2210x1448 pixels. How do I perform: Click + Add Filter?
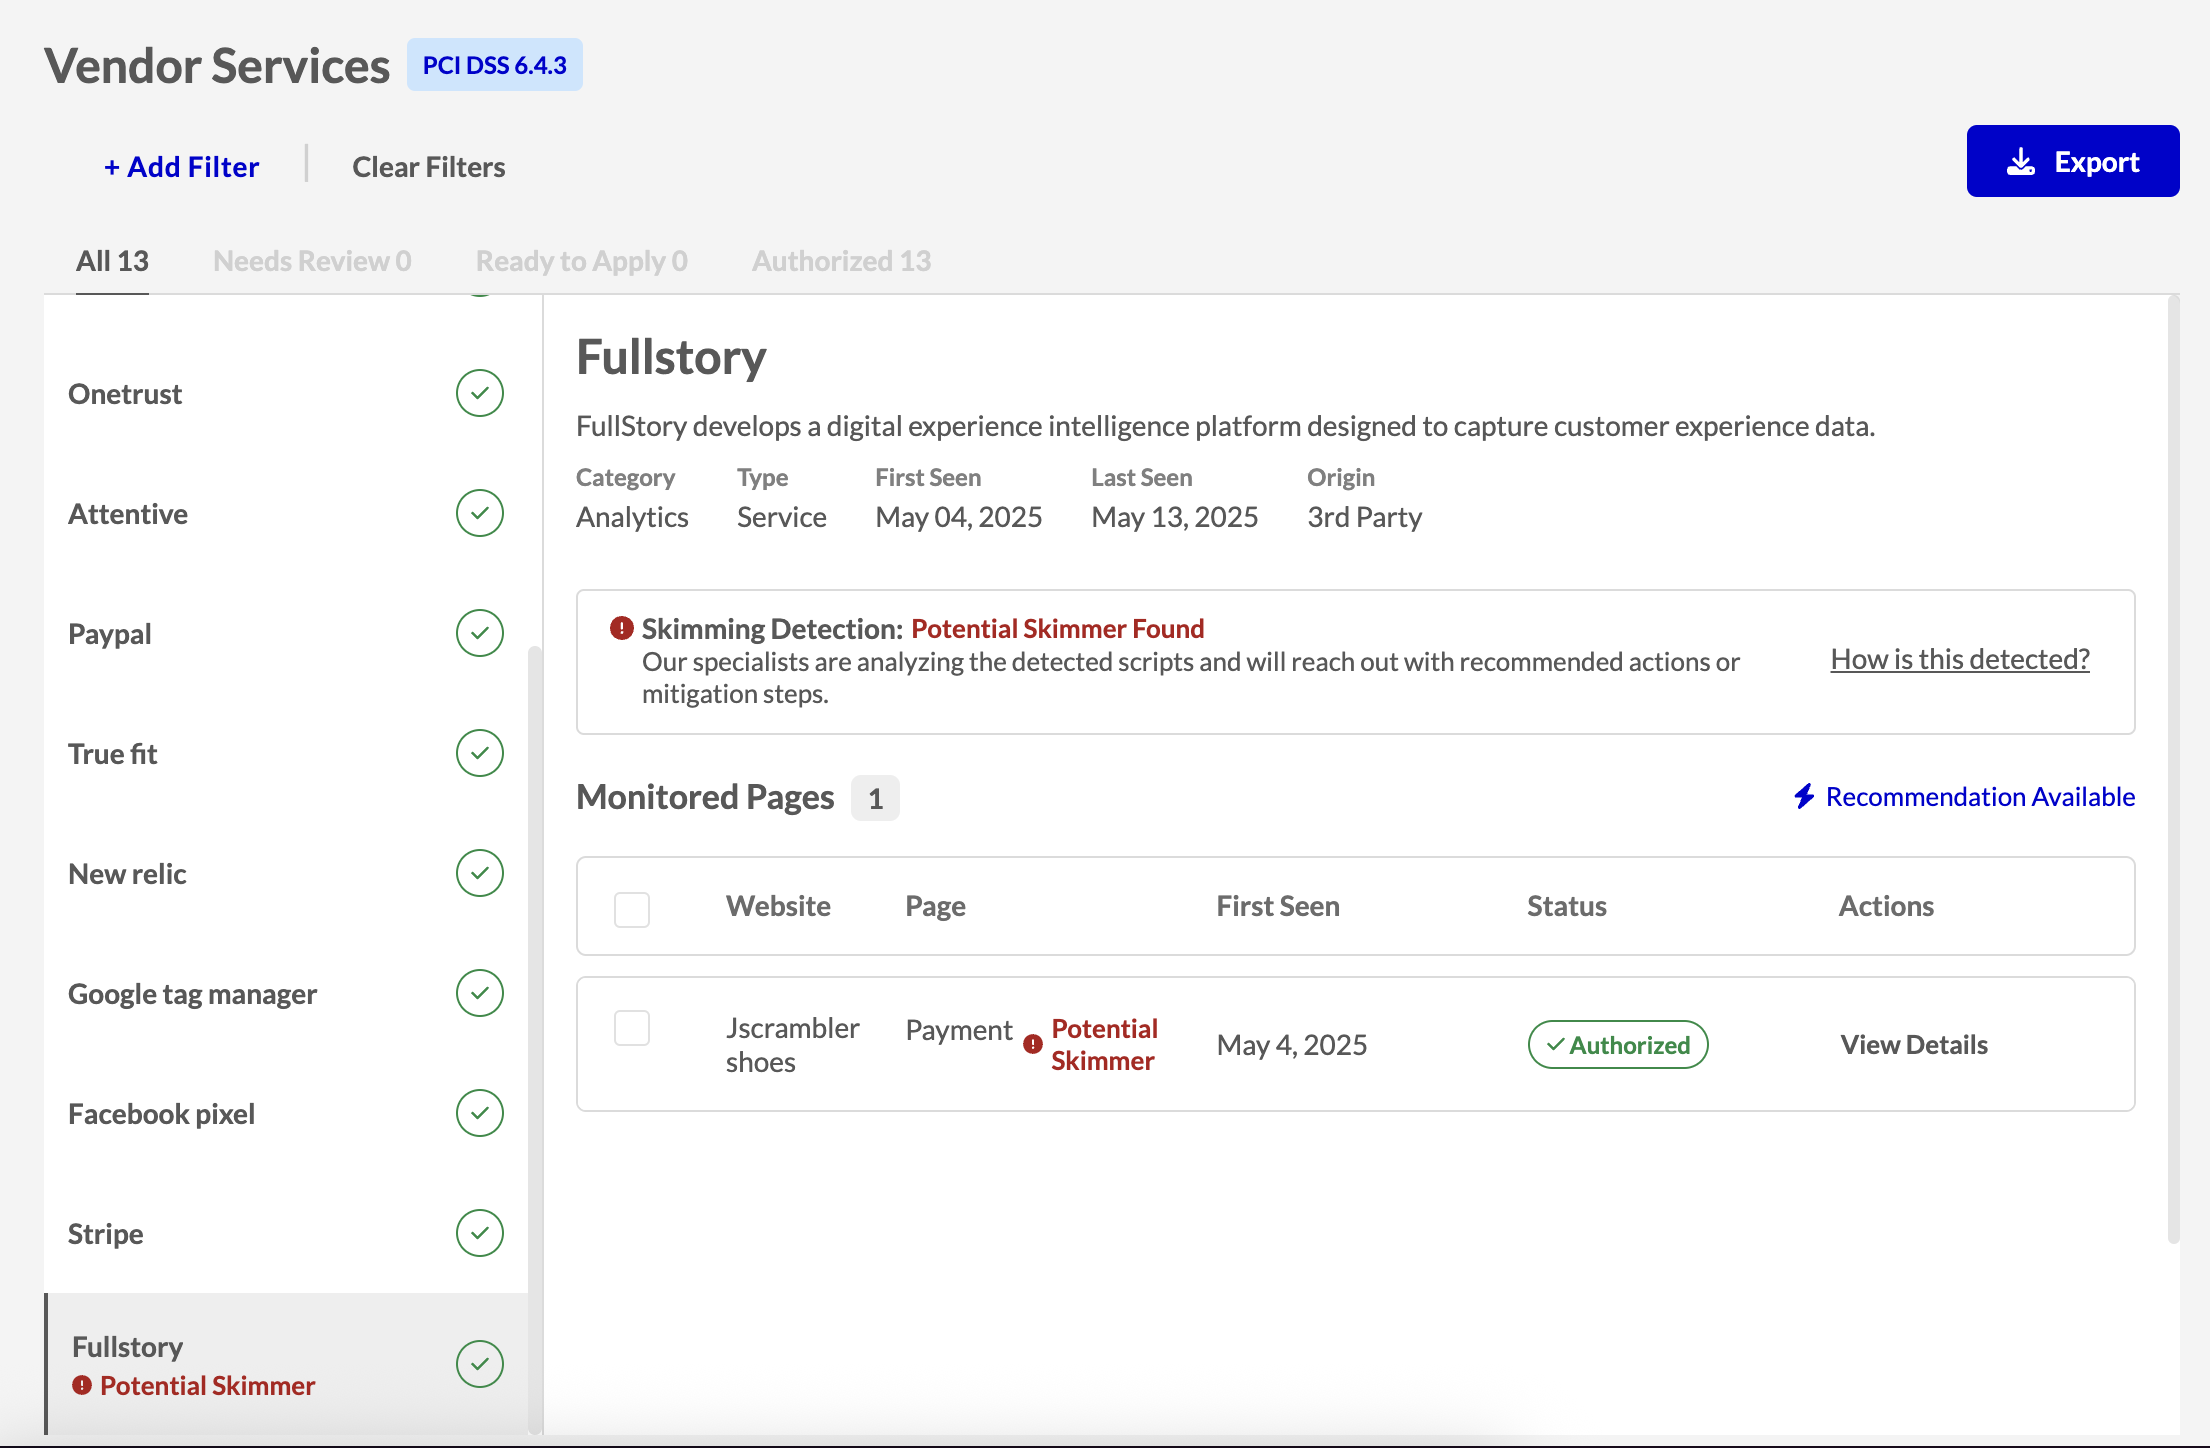[182, 167]
